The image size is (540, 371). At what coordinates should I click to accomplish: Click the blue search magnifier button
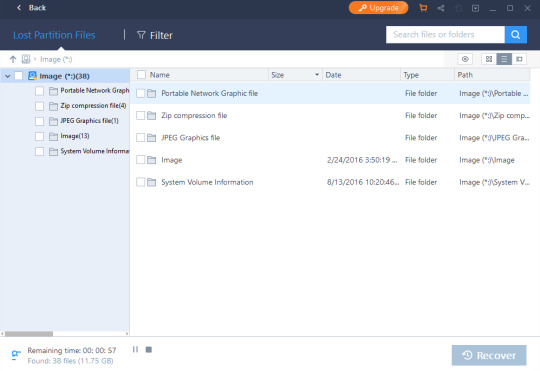(x=516, y=34)
